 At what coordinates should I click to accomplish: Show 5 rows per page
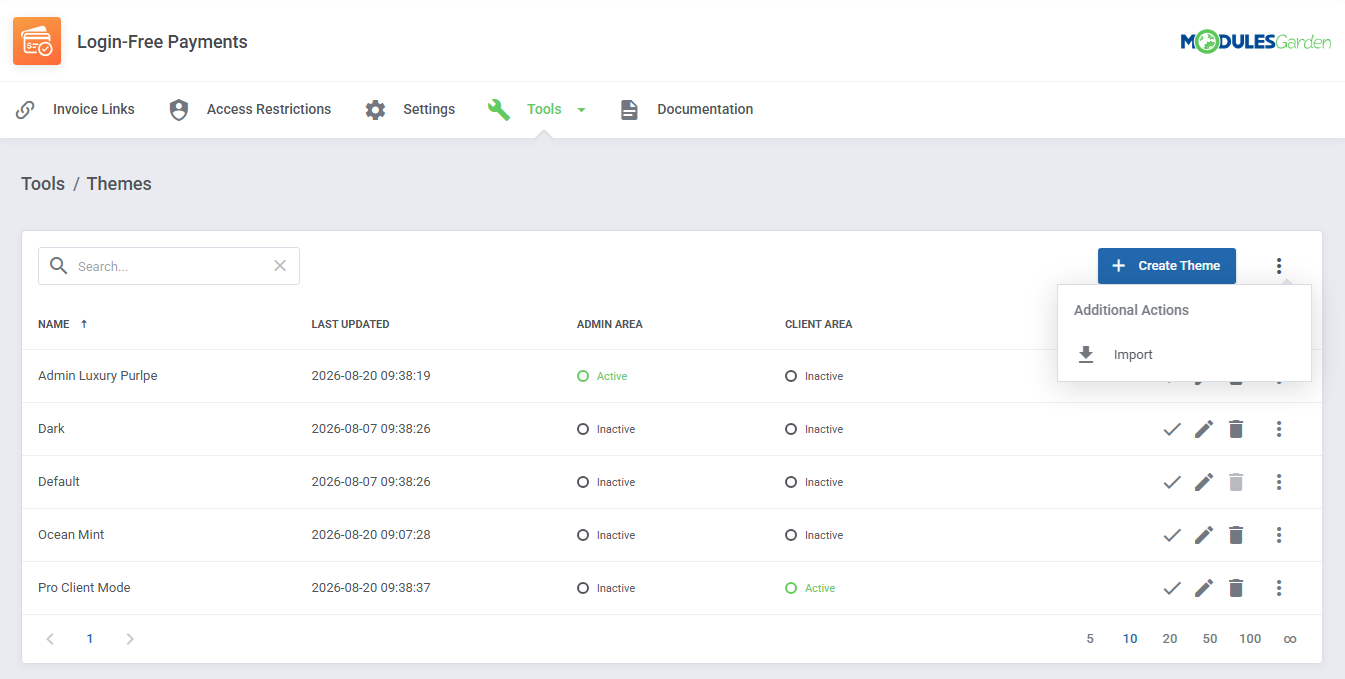(1090, 639)
